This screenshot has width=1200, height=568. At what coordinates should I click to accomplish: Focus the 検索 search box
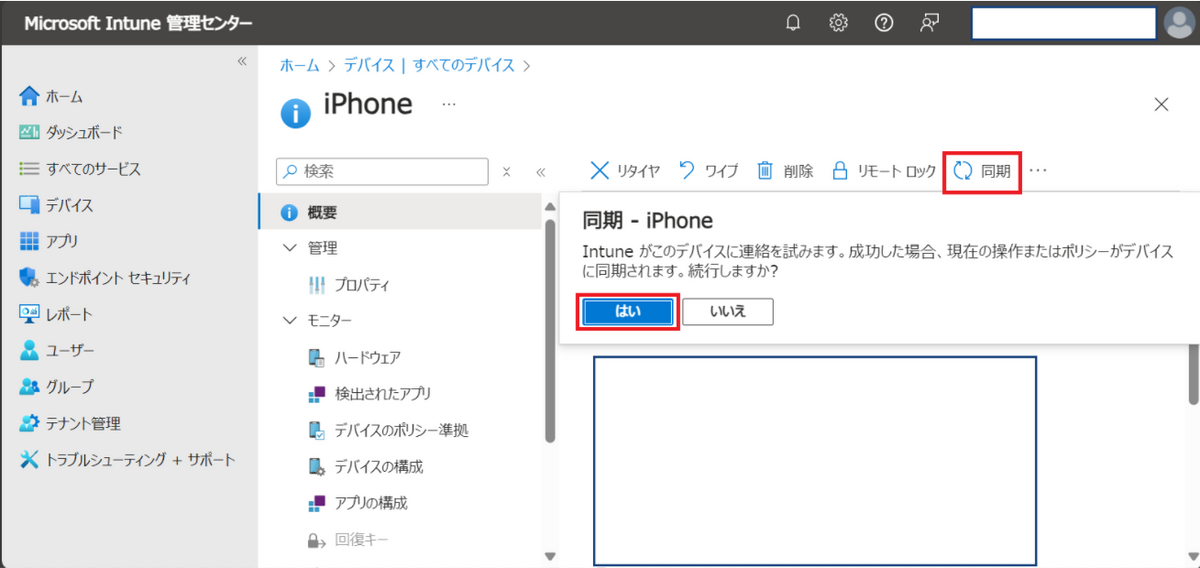(x=382, y=171)
